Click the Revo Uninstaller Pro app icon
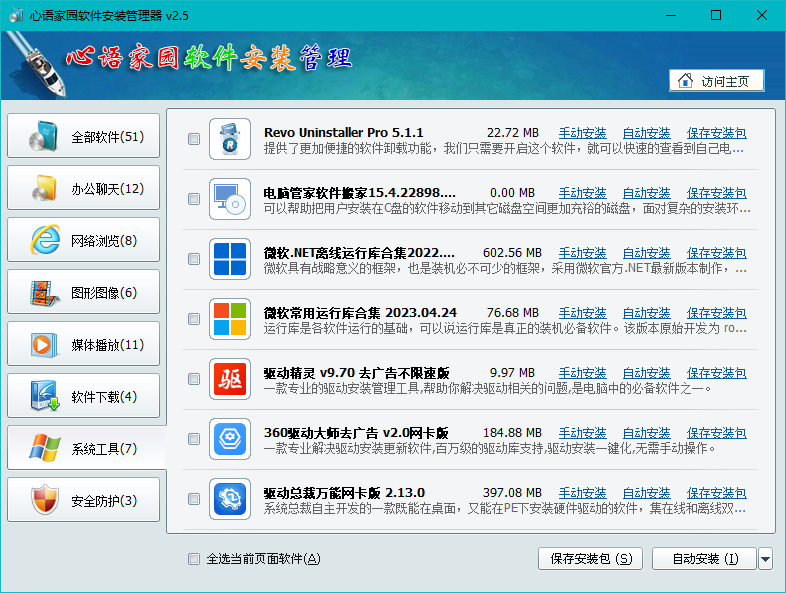Screen dimensions: 786x593 [230, 139]
